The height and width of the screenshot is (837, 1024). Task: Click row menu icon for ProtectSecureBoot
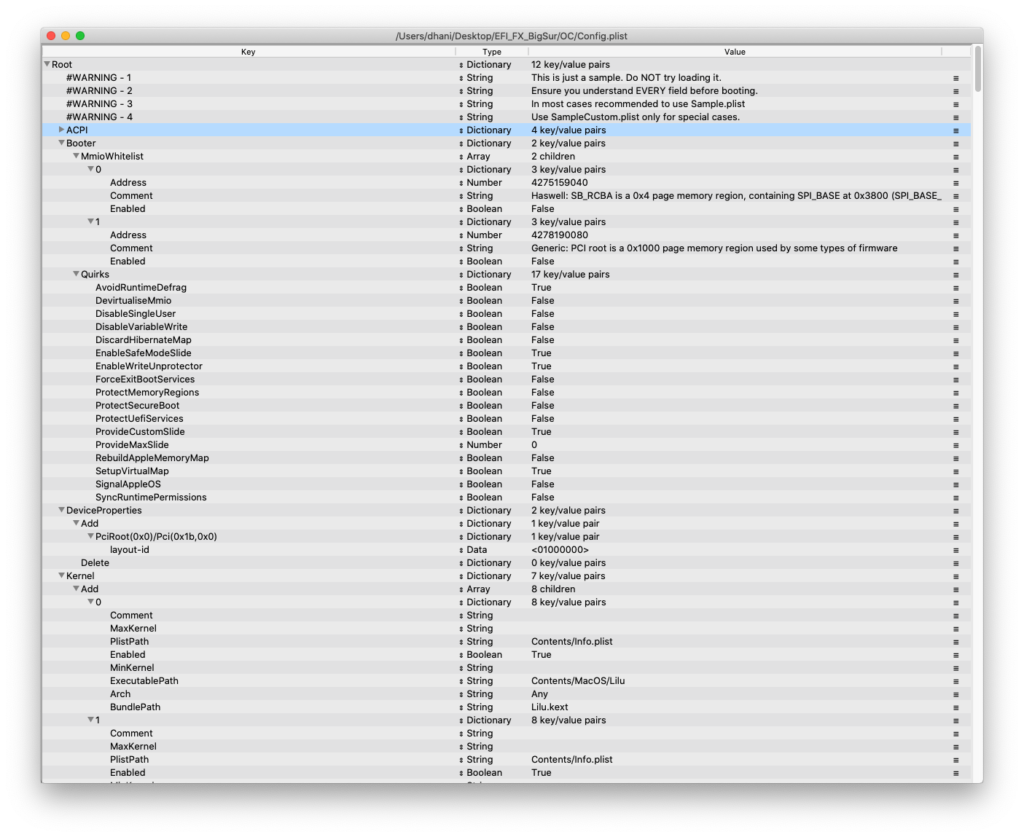(x=955, y=406)
